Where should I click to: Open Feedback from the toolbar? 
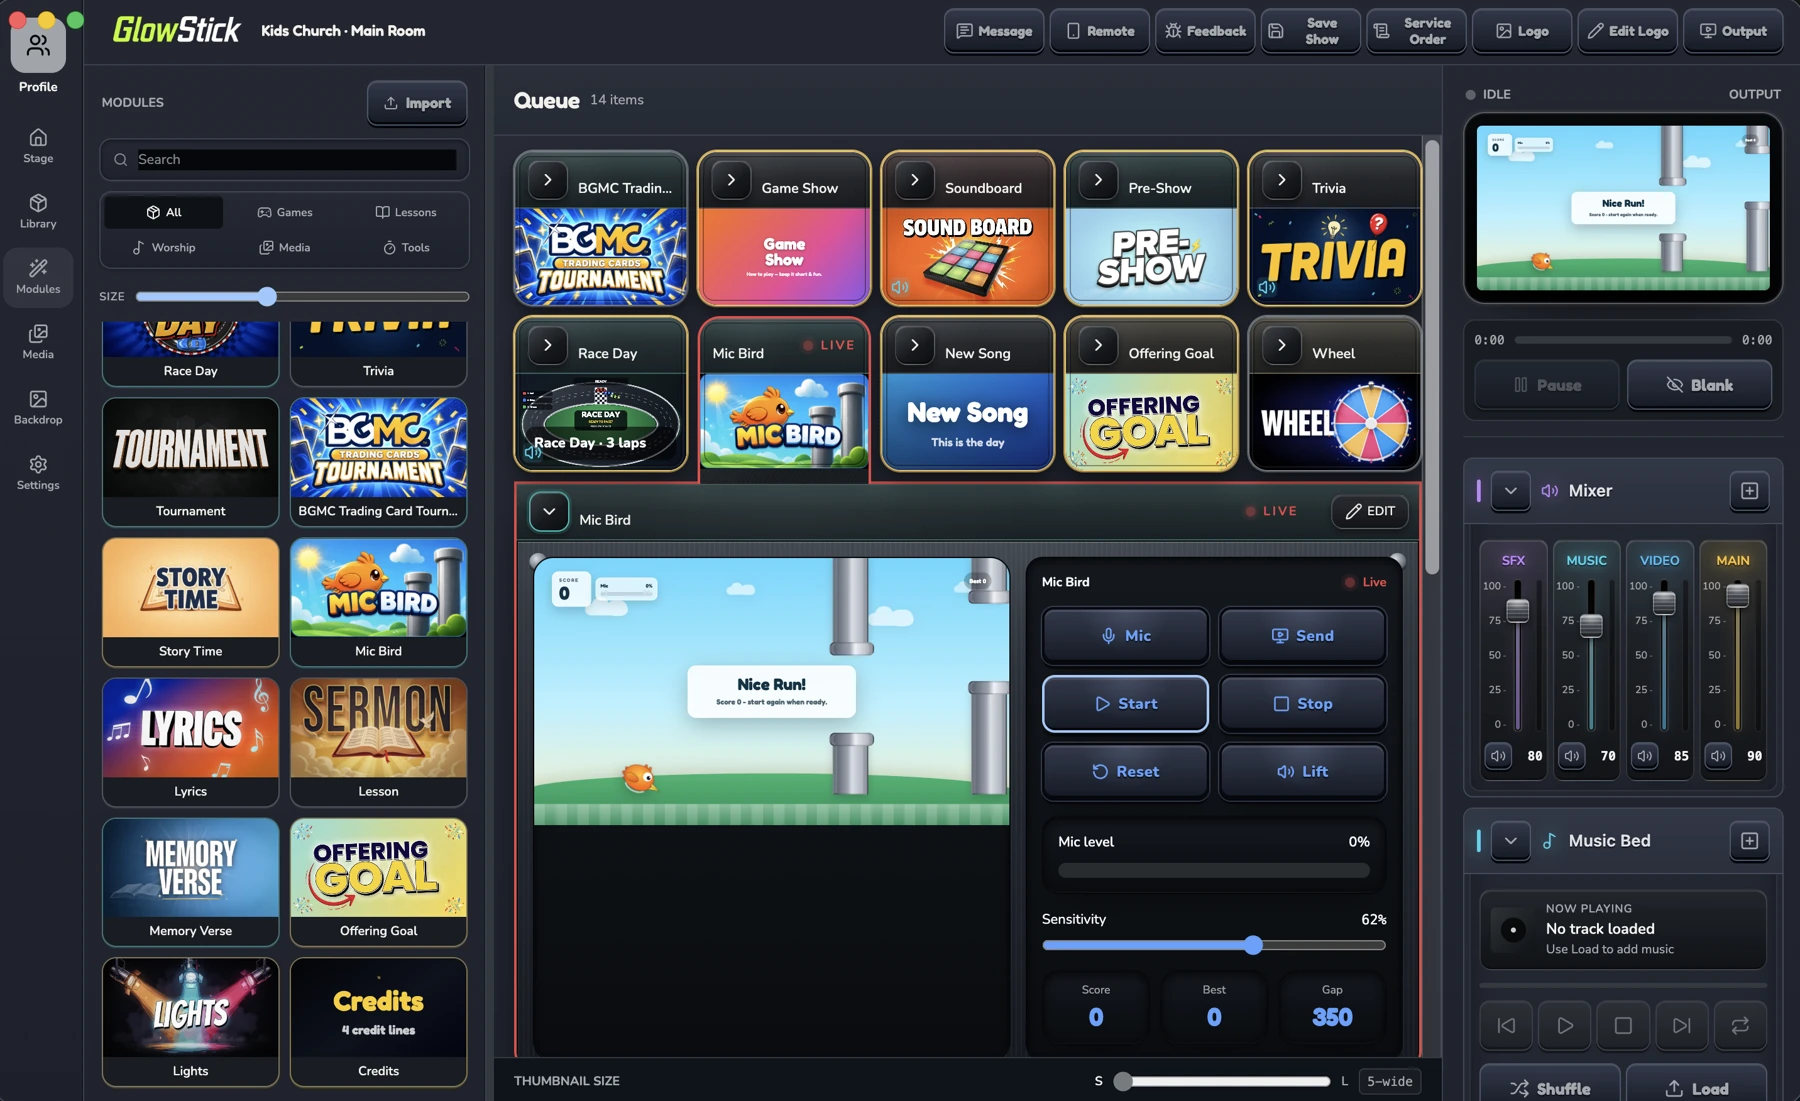pos(1205,31)
